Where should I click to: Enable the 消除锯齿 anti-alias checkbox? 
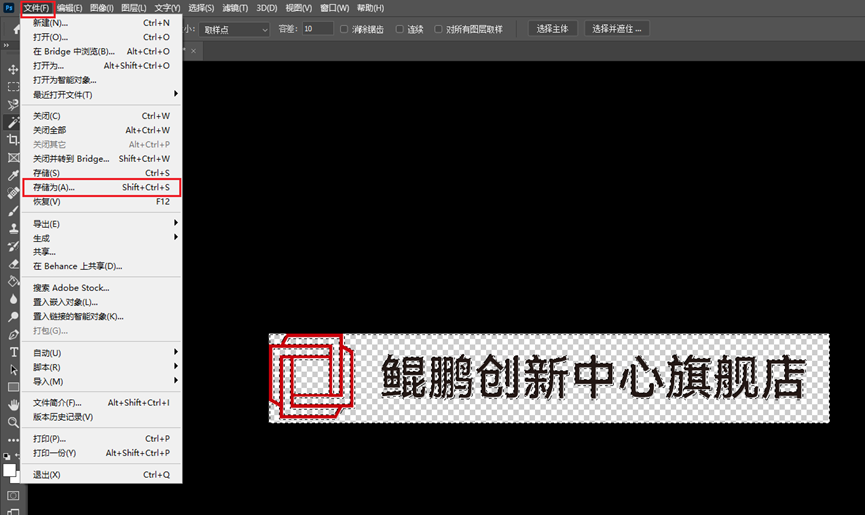point(344,29)
